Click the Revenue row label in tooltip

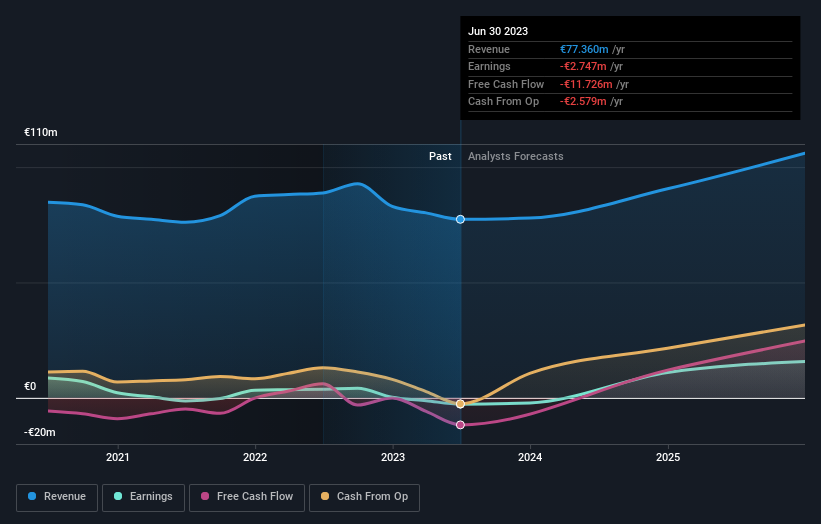[489, 49]
